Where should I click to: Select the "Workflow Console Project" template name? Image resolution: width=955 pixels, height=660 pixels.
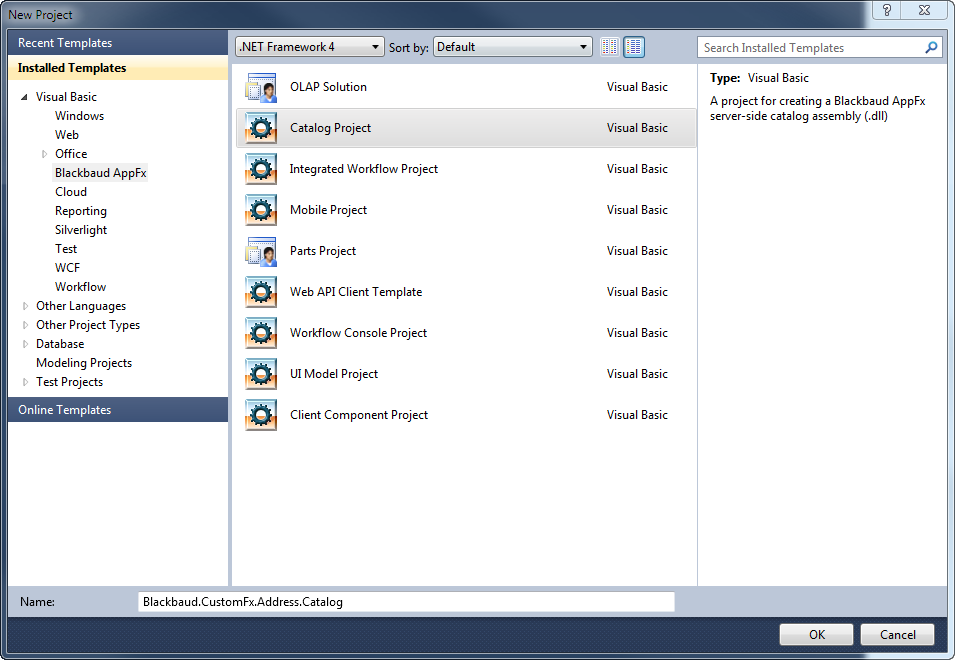[x=358, y=332]
